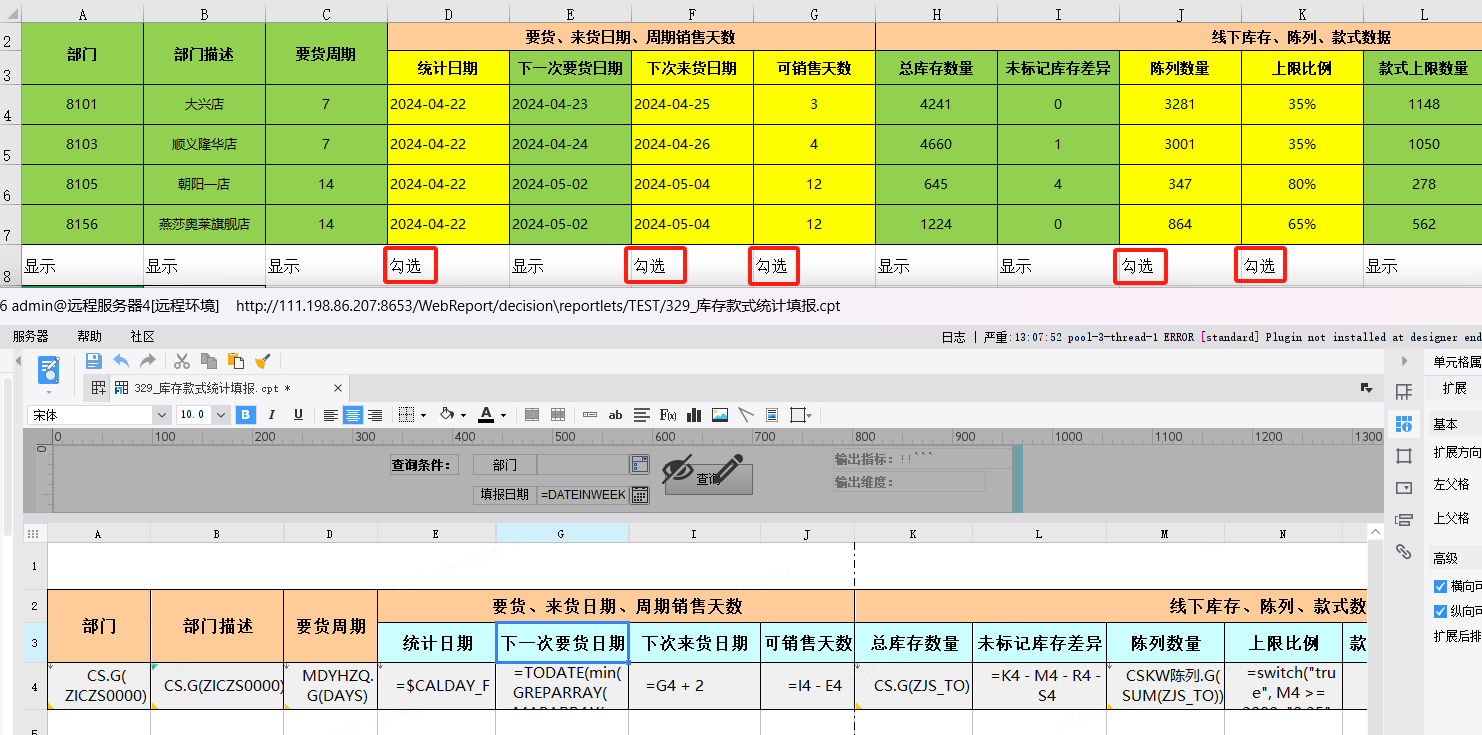
Task: Redo the last undone action
Action: tap(147, 361)
